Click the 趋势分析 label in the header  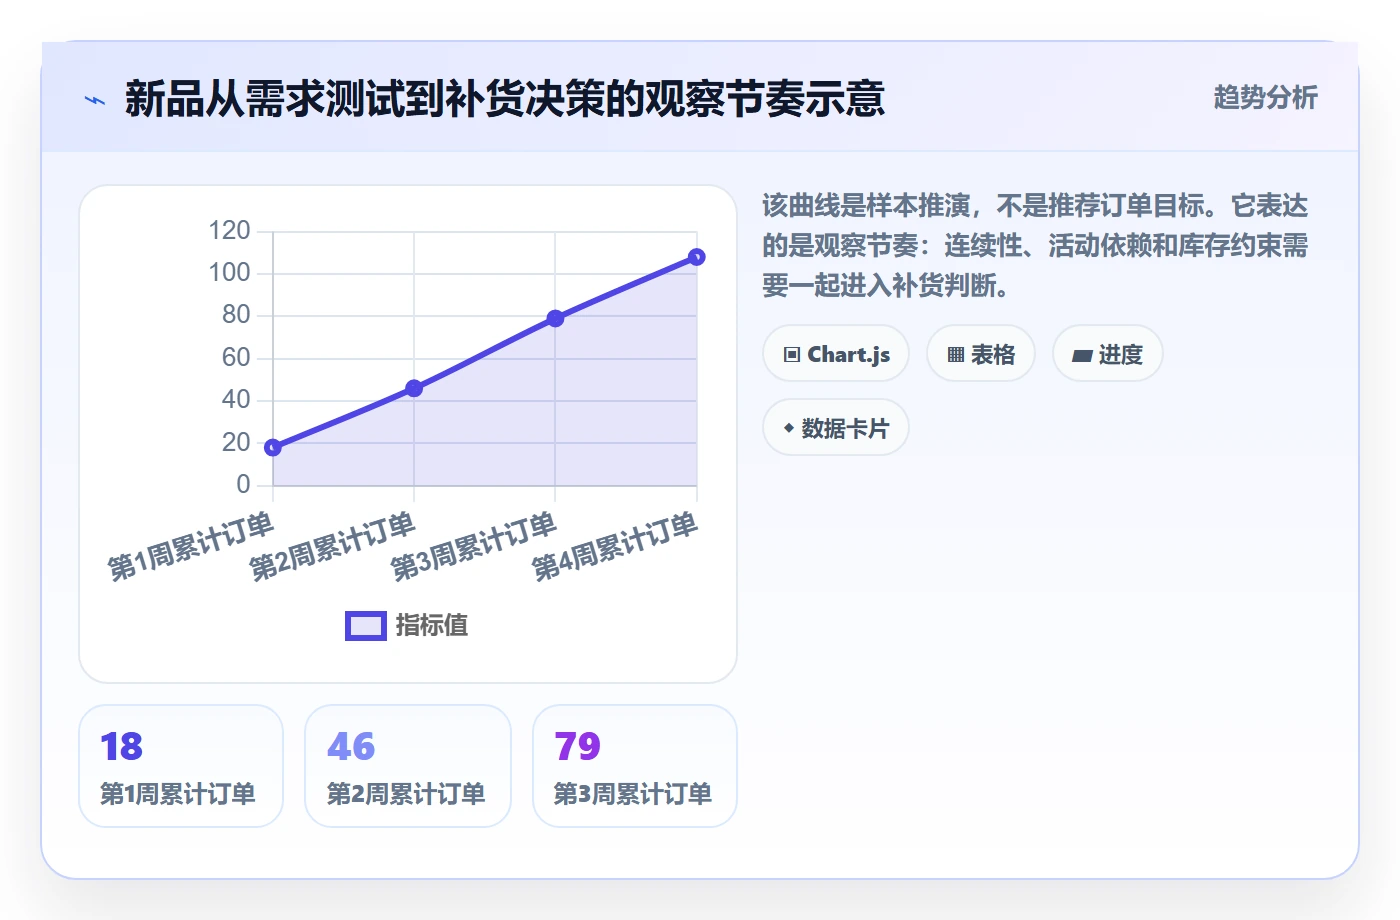click(x=1265, y=98)
